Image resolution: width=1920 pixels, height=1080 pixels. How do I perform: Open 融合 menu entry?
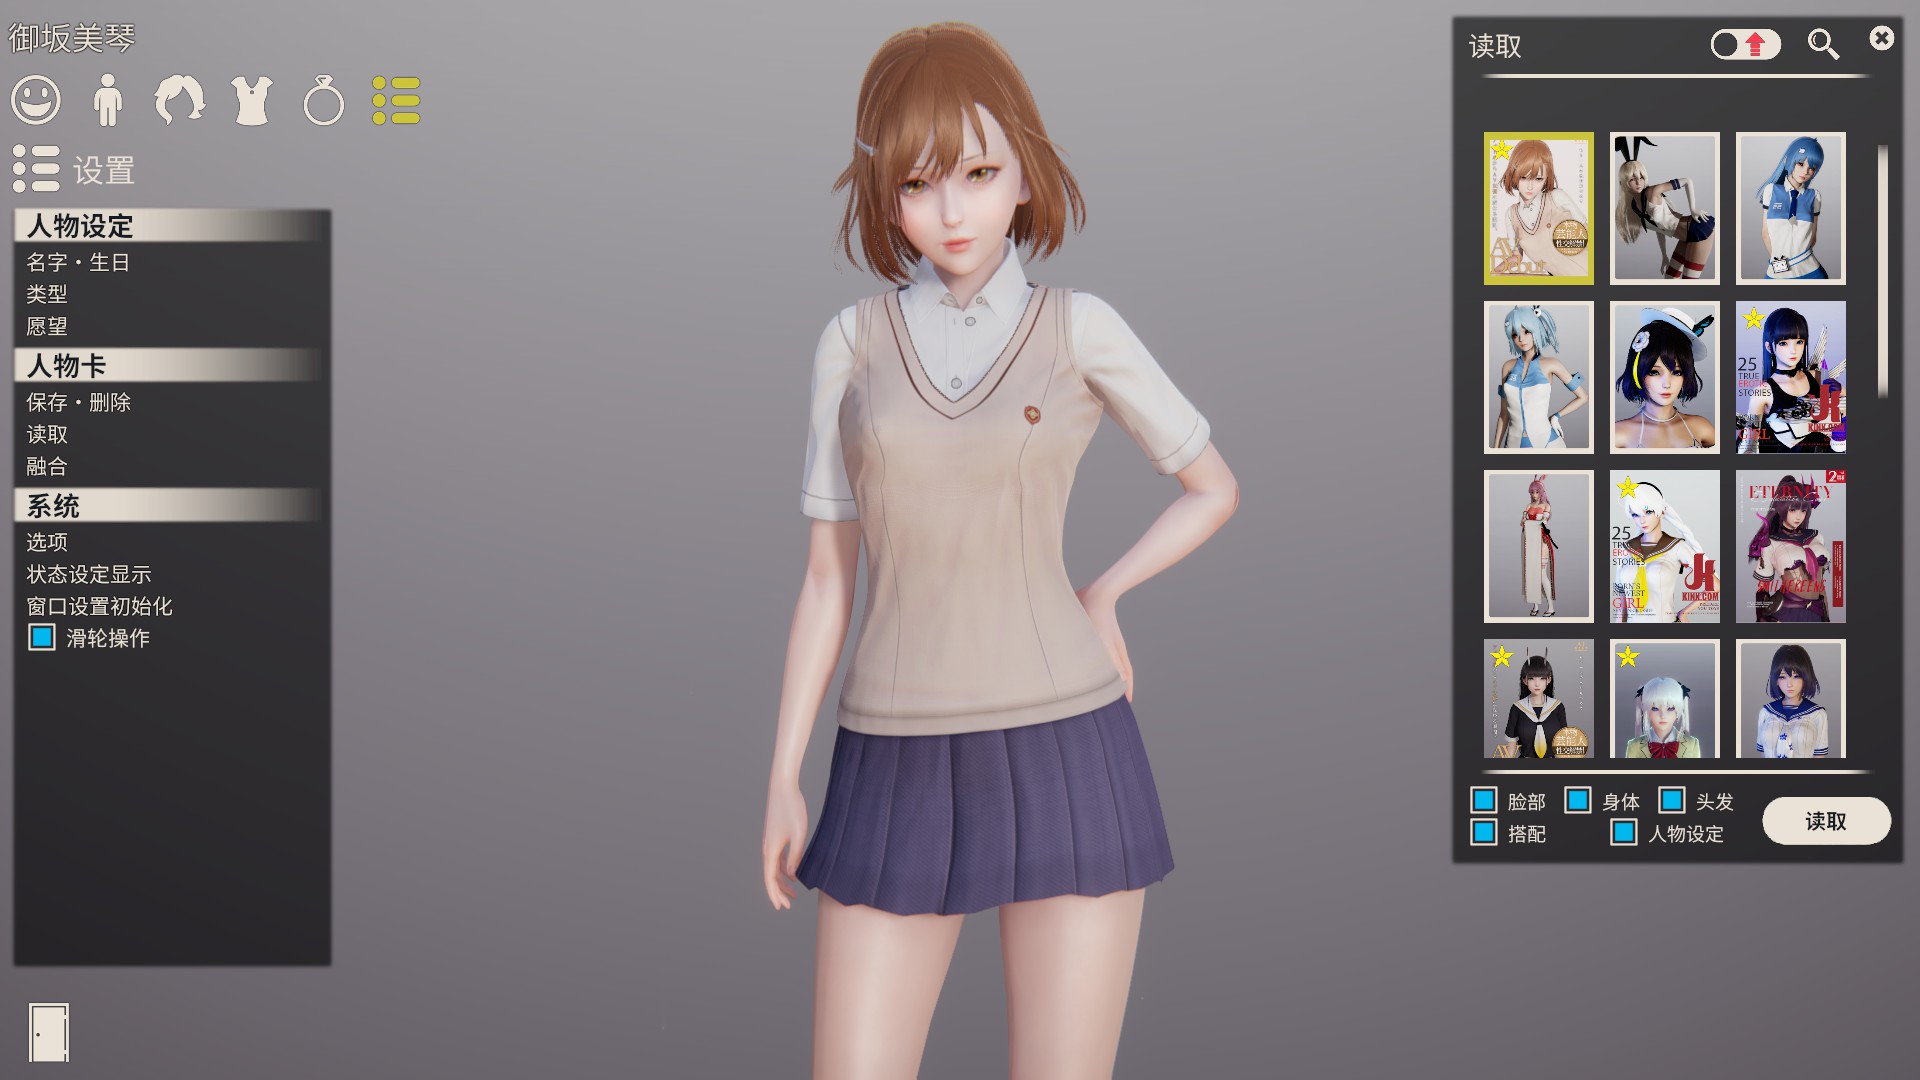[47, 466]
